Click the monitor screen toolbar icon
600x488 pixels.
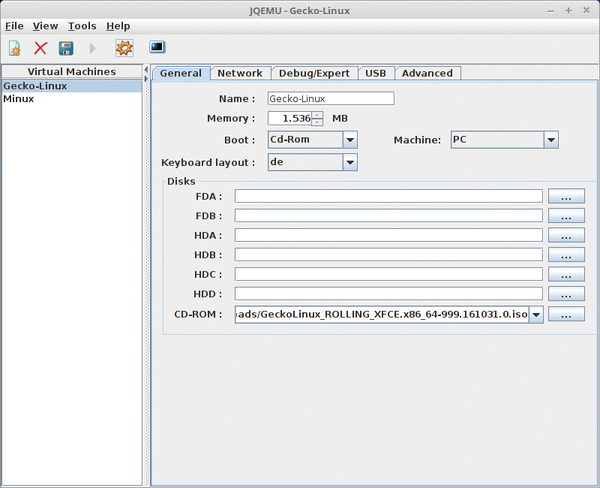157,47
